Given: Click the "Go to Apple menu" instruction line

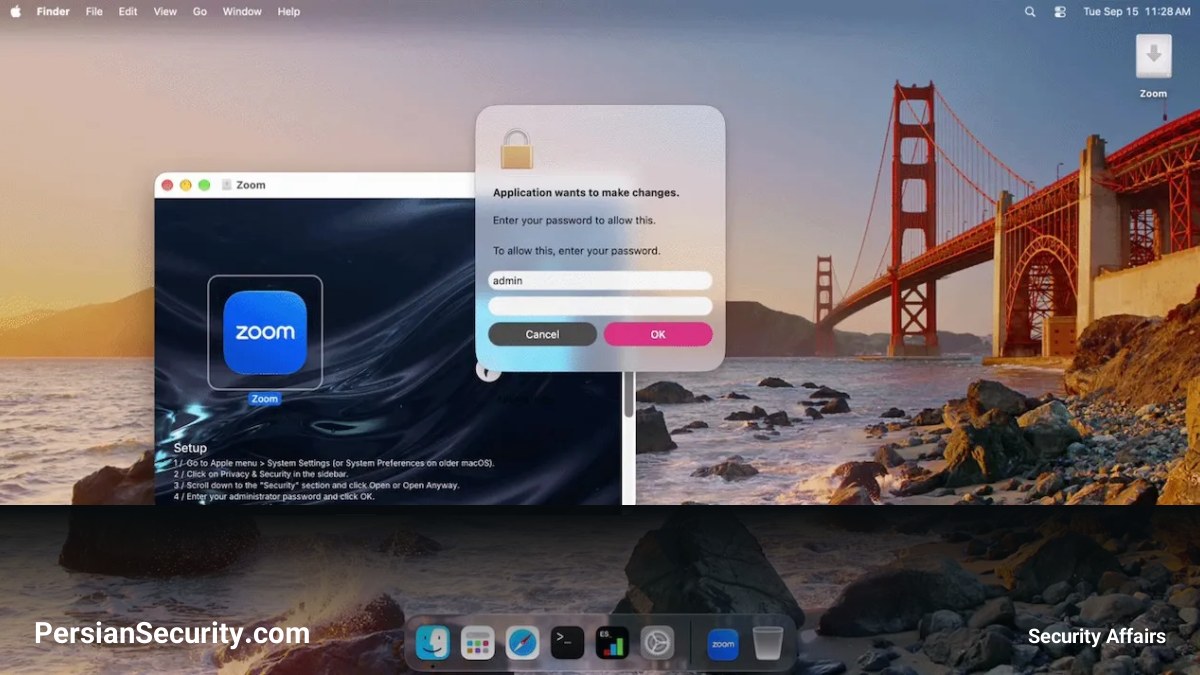Looking at the screenshot, I should (x=334, y=463).
